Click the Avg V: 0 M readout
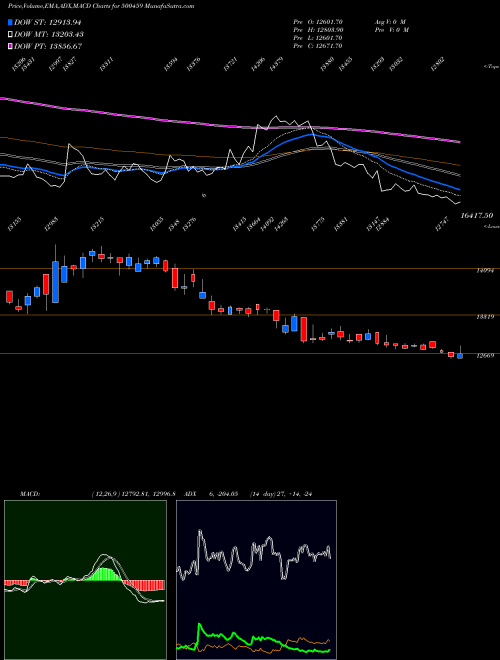500x660 pixels. [390, 21]
